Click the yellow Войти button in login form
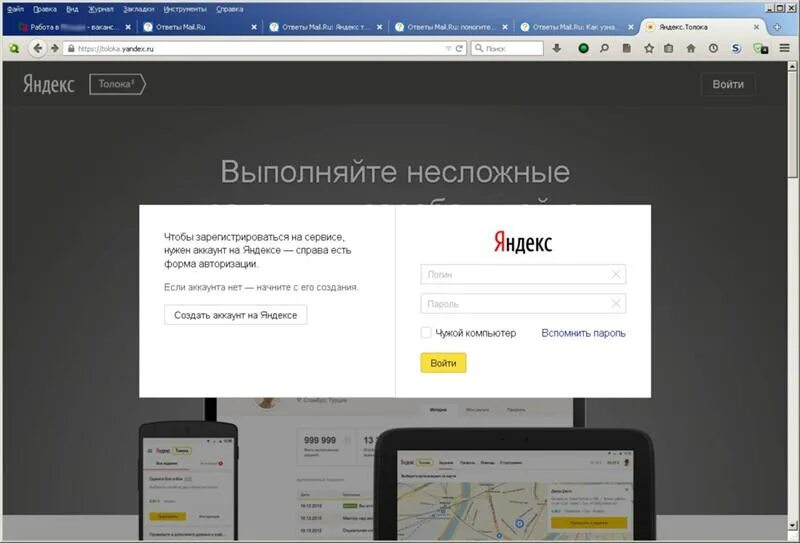The image size is (800, 543). pyautogui.click(x=443, y=363)
